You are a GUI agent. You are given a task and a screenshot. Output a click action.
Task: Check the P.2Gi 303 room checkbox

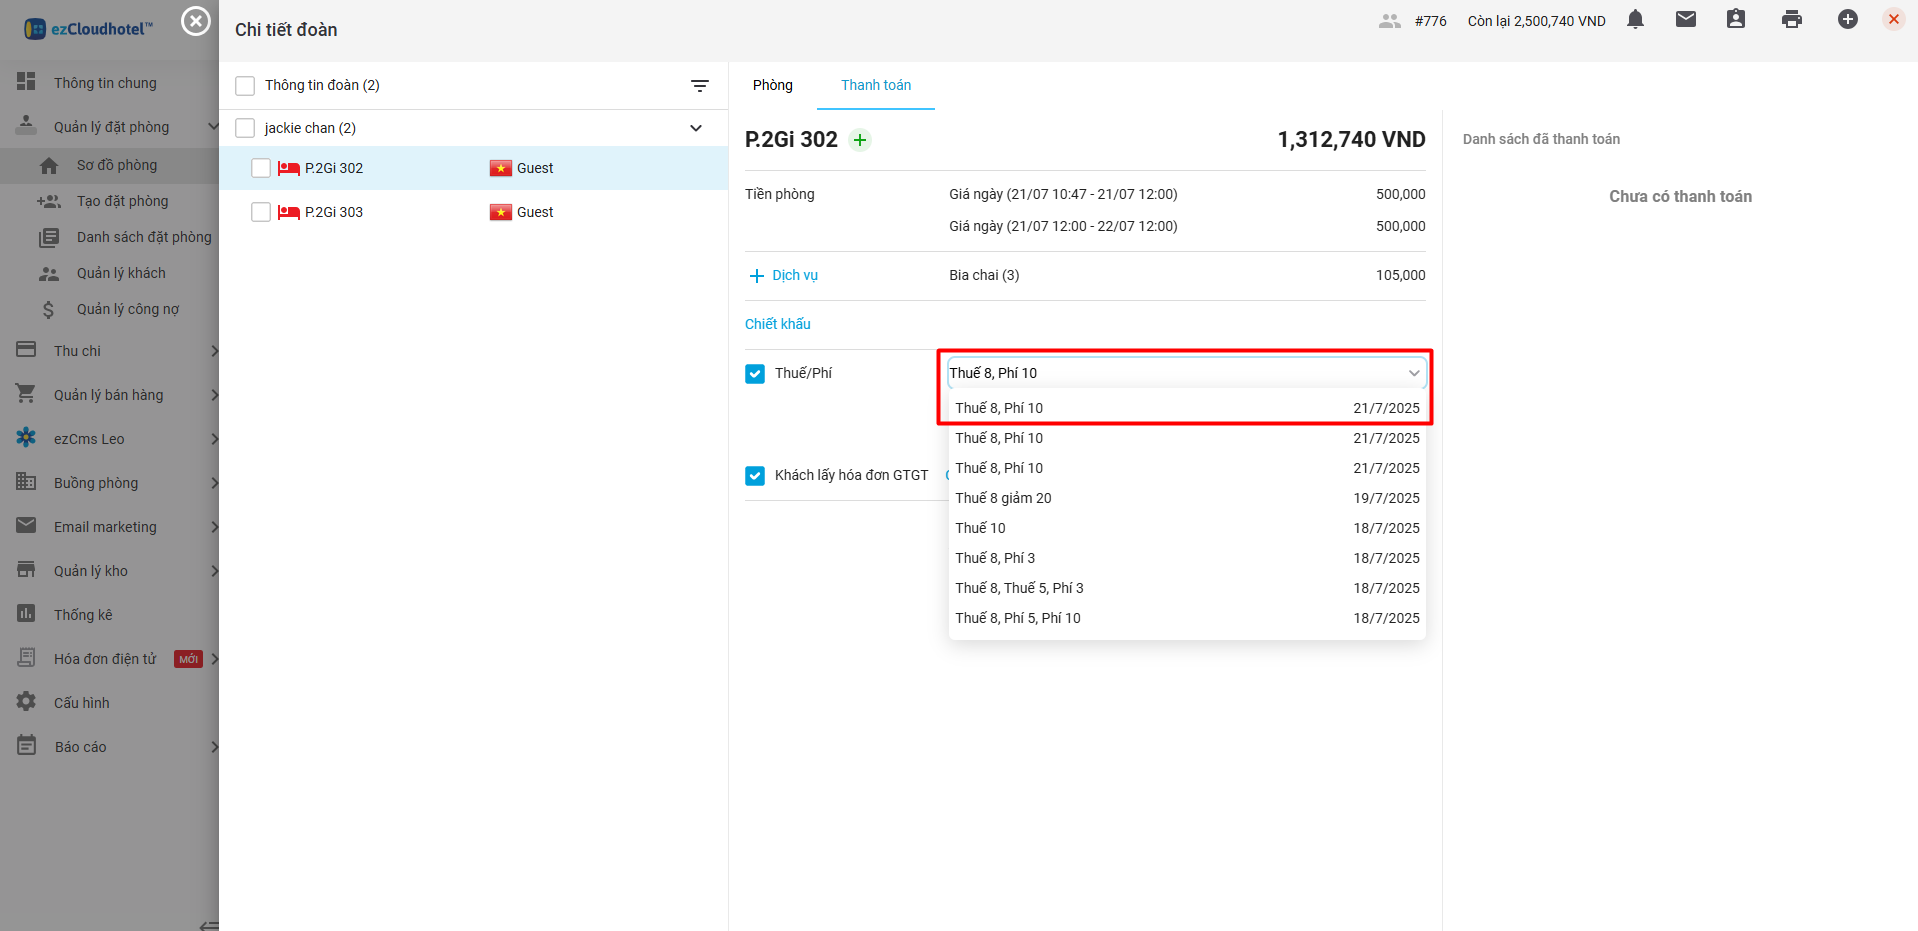[261, 212]
